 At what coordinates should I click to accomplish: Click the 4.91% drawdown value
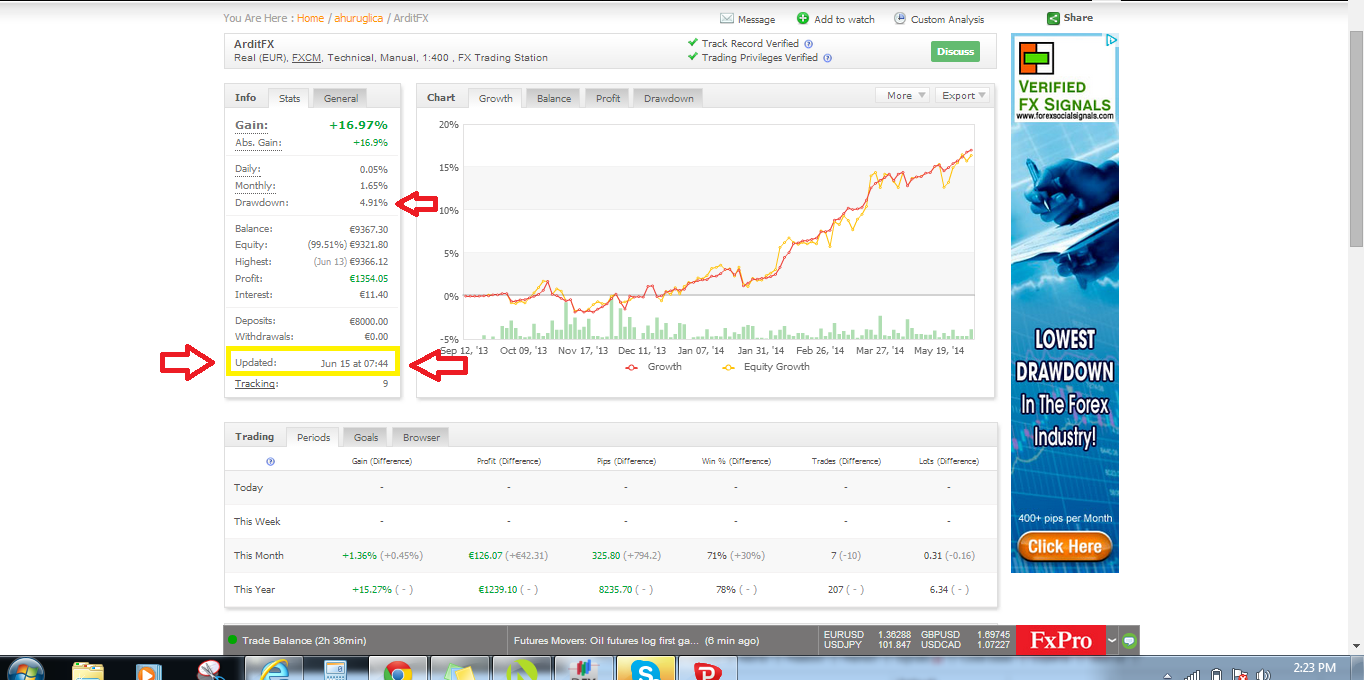coord(374,203)
